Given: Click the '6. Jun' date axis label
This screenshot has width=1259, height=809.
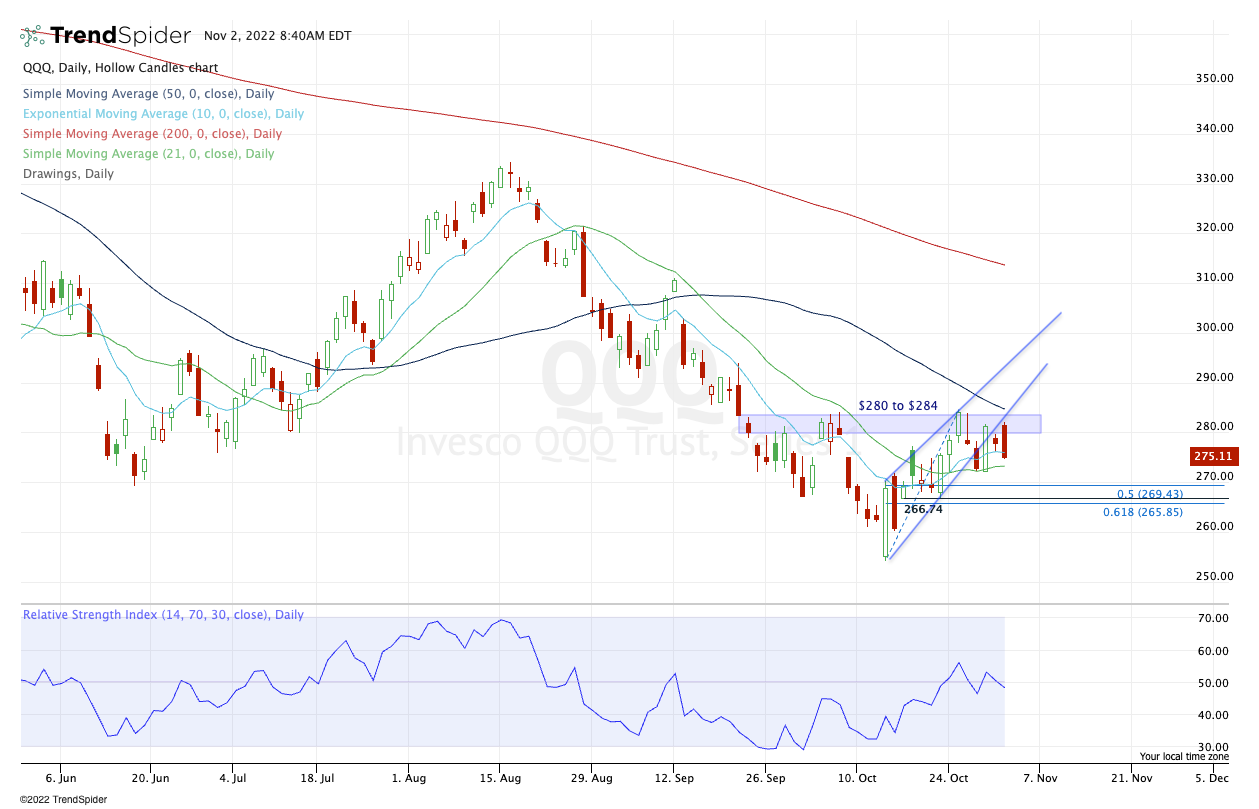Looking at the screenshot, I should (60, 776).
